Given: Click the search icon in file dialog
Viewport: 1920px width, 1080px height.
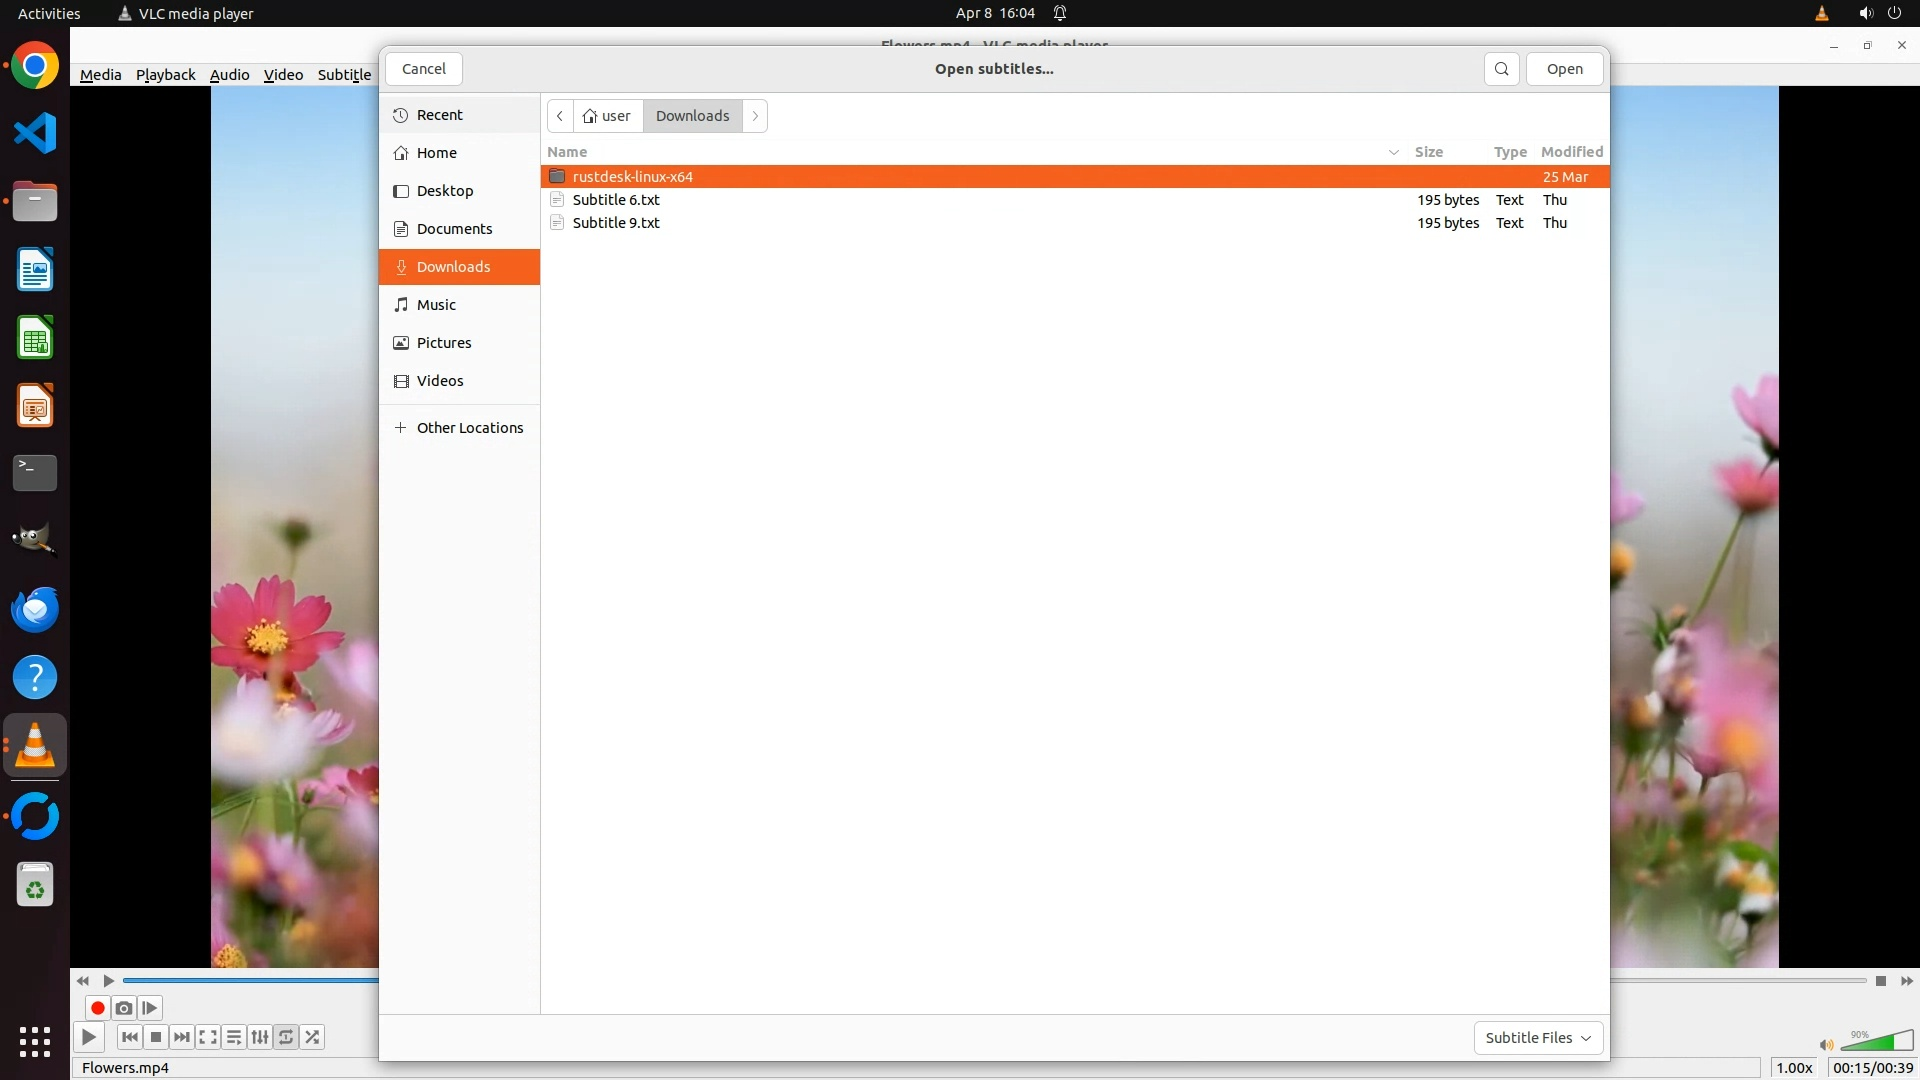Looking at the screenshot, I should [1501, 69].
